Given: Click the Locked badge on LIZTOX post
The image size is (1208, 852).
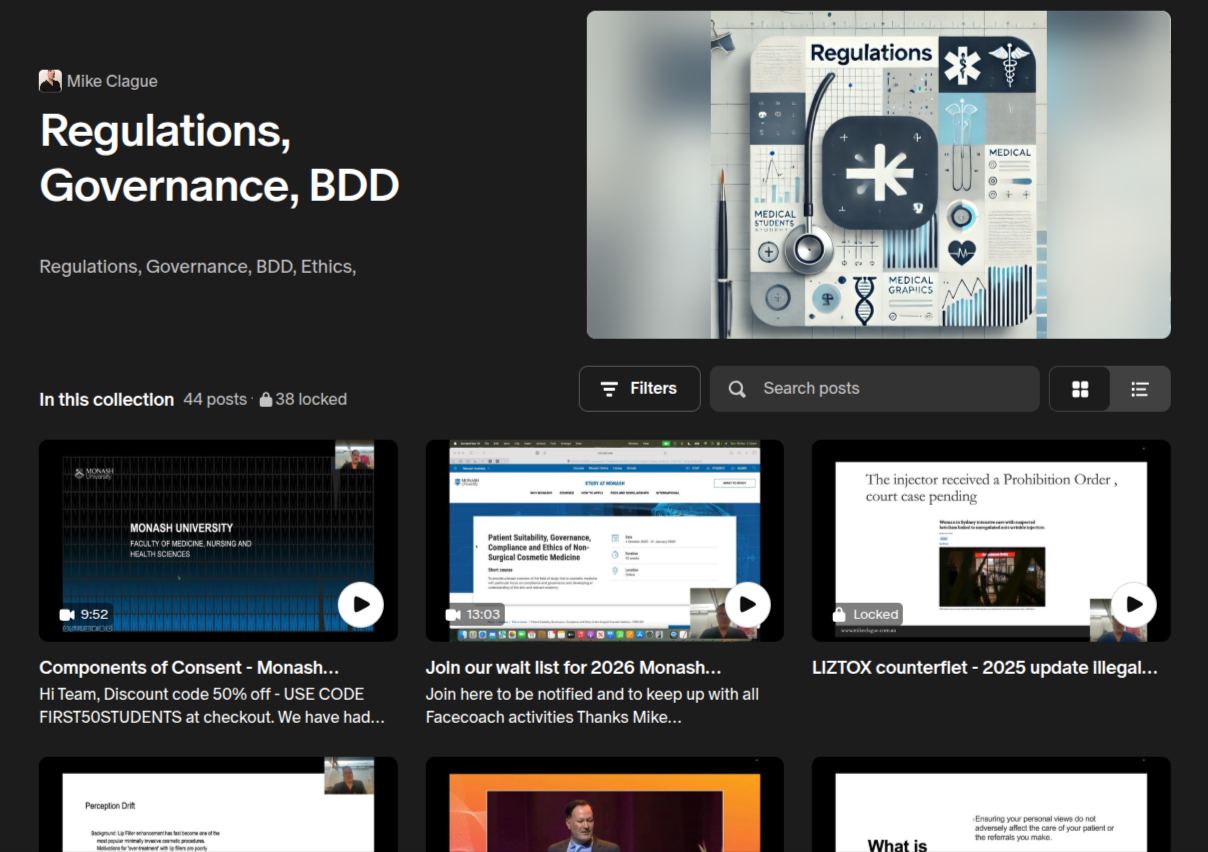Looking at the screenshot, I should pyautogui.click(x=865, y=614).
